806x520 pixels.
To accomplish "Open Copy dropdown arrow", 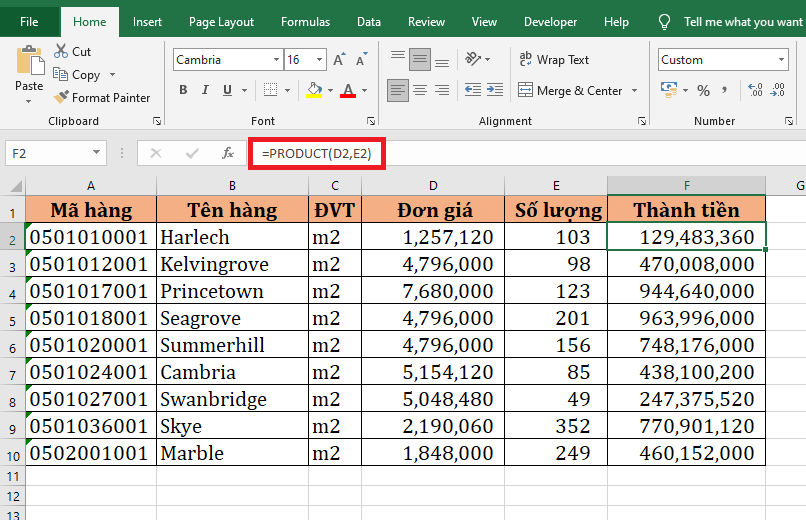I will pos(112,75).
